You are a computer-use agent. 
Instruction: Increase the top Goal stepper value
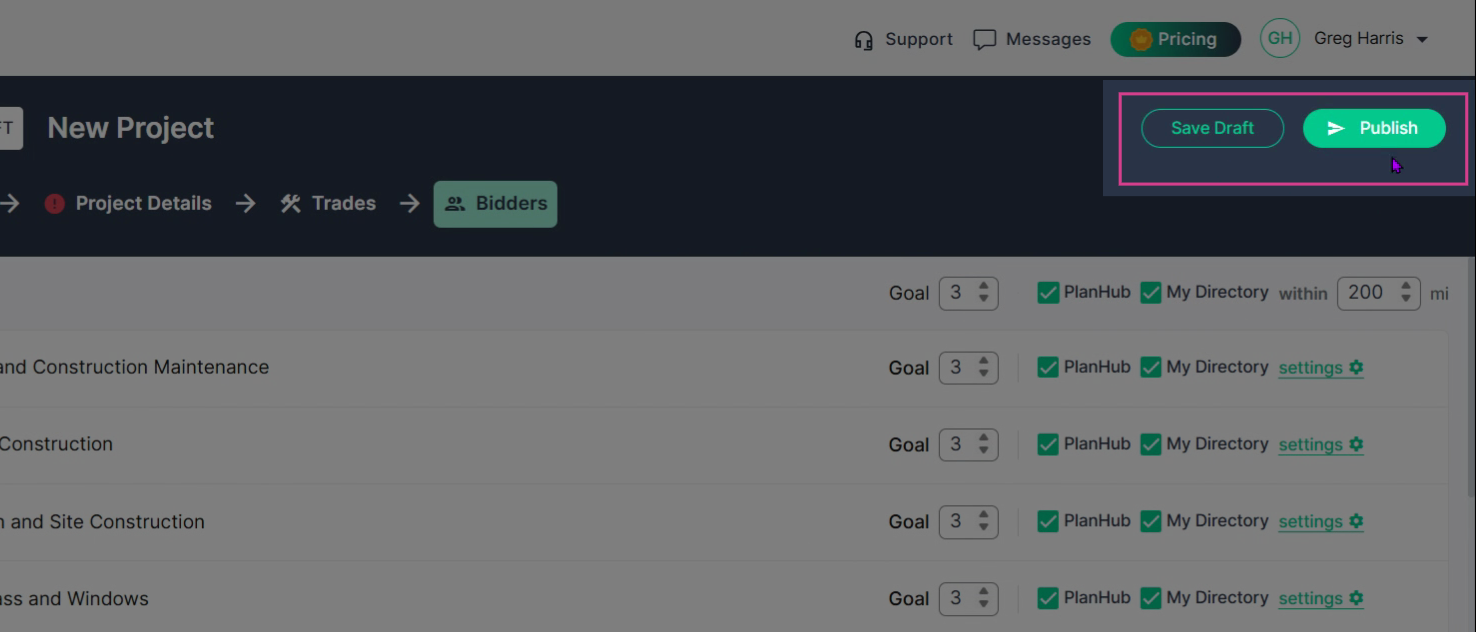point(983,286)
